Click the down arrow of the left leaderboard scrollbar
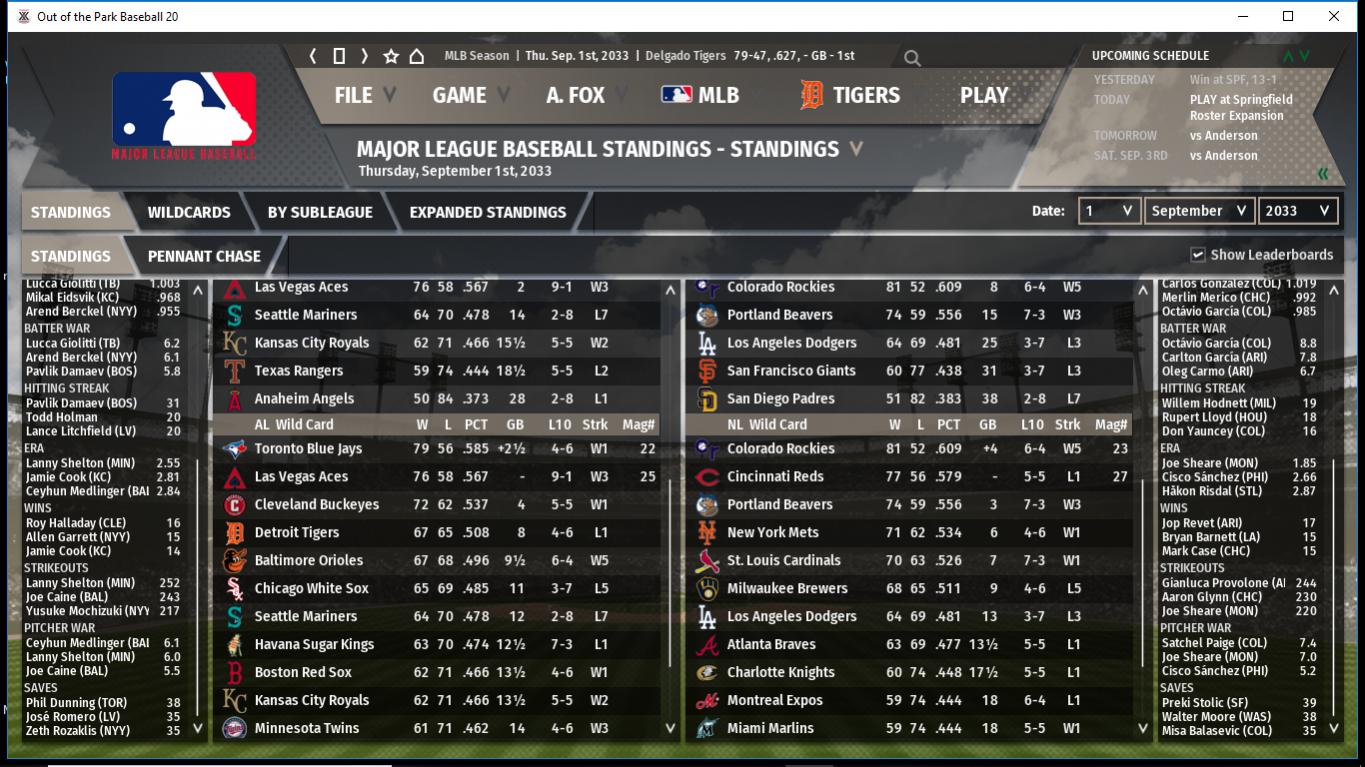 click(197, 729)
